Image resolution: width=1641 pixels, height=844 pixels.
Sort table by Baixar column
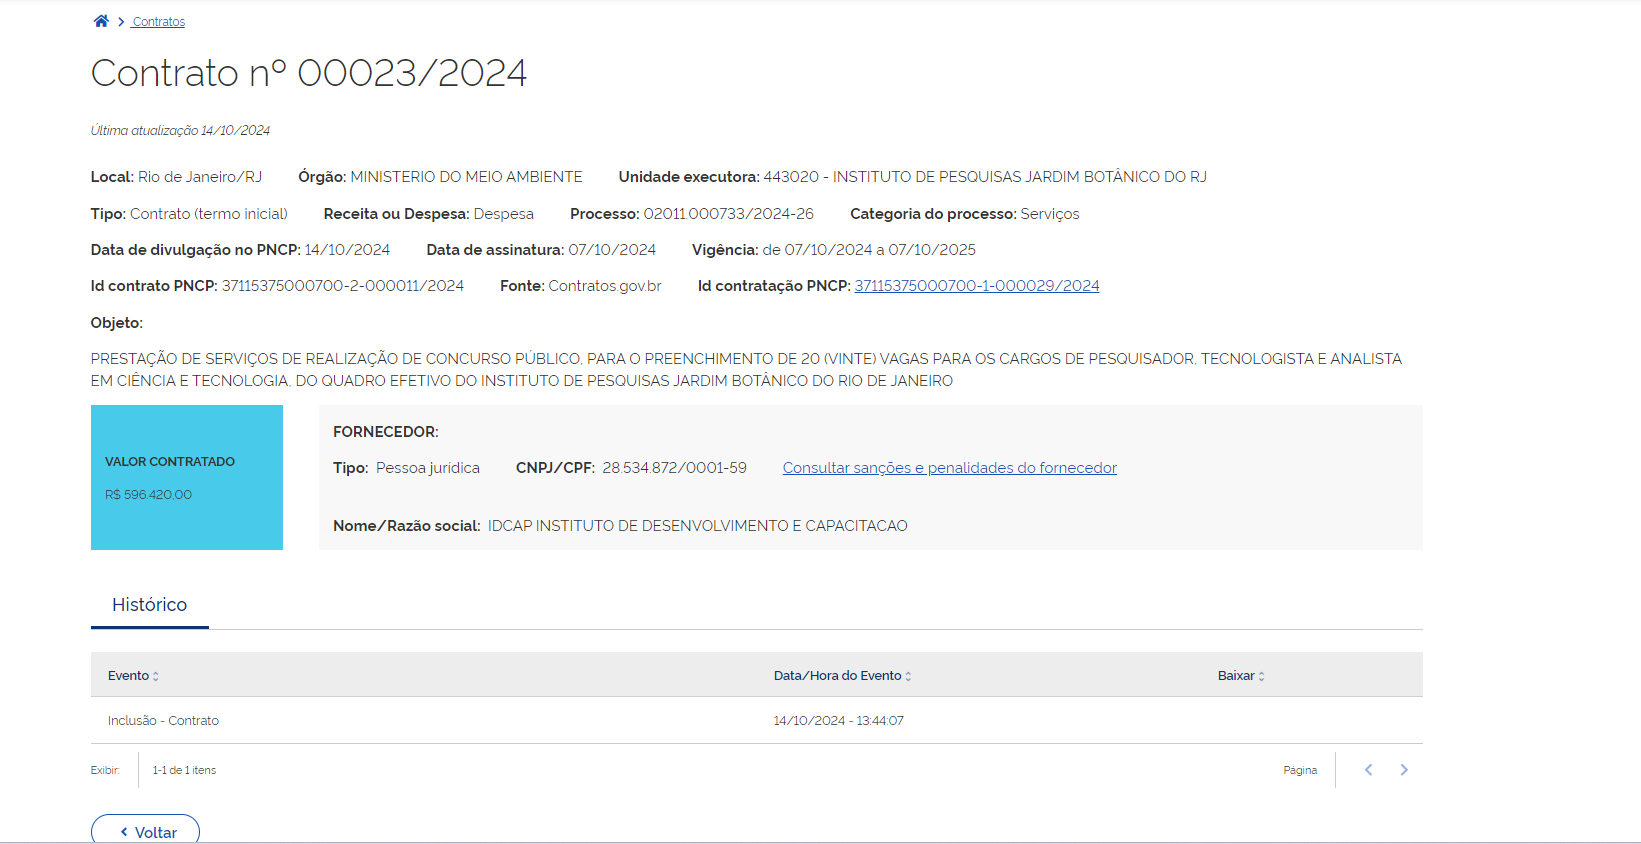[x=1241, y=676]
